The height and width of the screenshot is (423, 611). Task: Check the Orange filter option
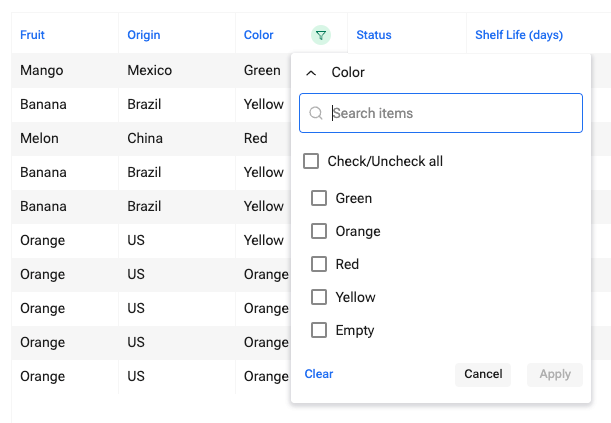point(320,231)
